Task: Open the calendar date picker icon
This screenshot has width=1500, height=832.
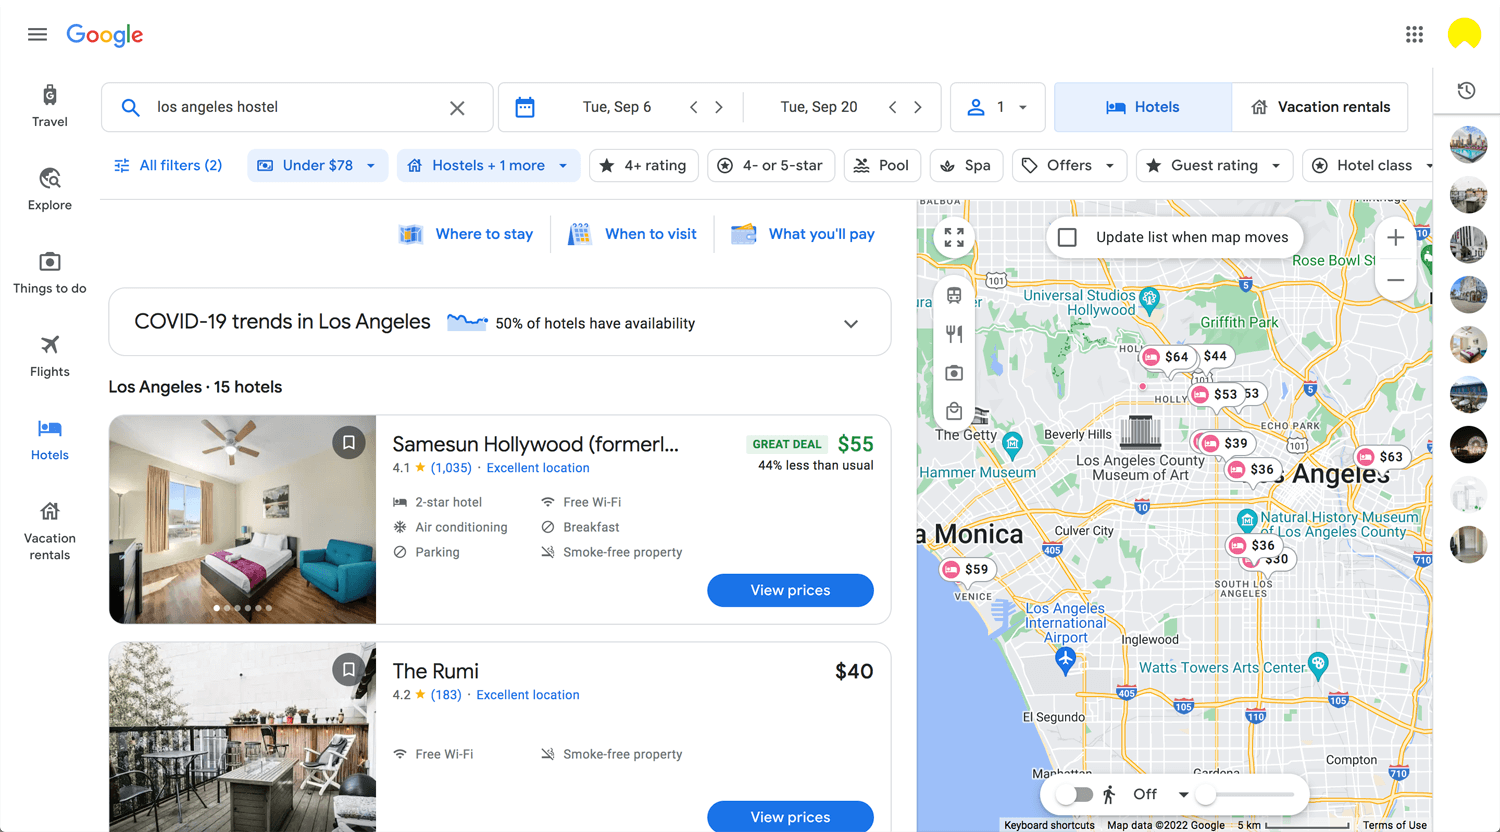Action: tap(525, 108)
